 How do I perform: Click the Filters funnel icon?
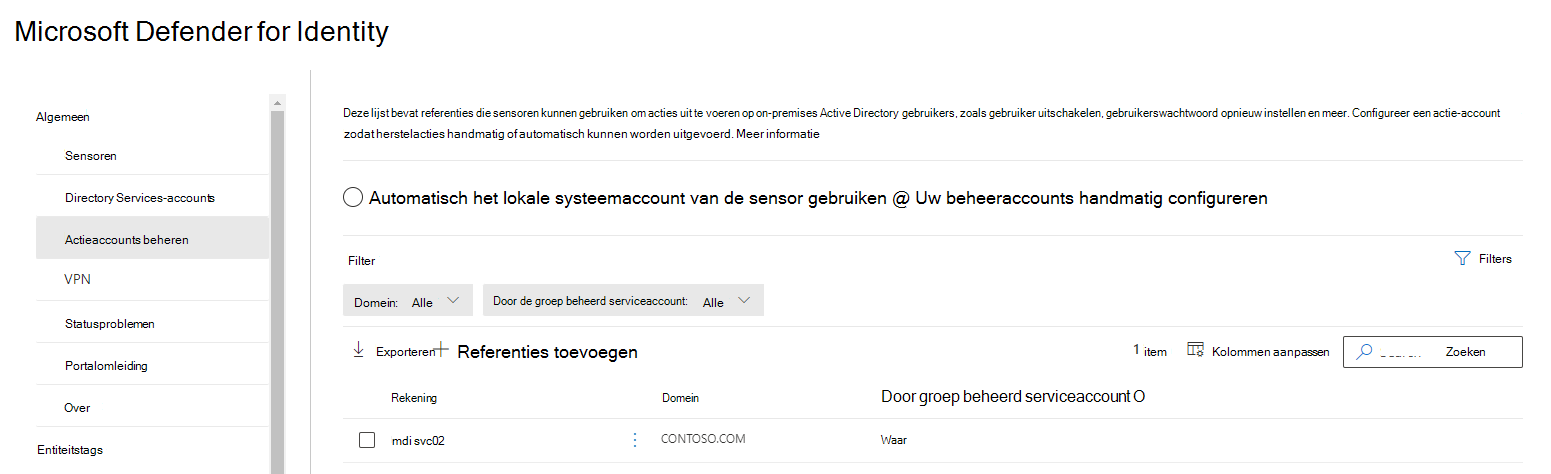(1461, 258)
